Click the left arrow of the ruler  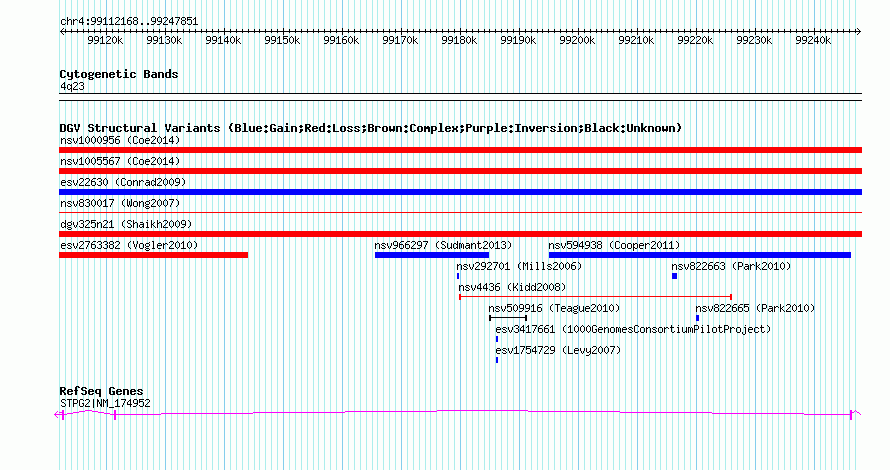coord(62,31)
